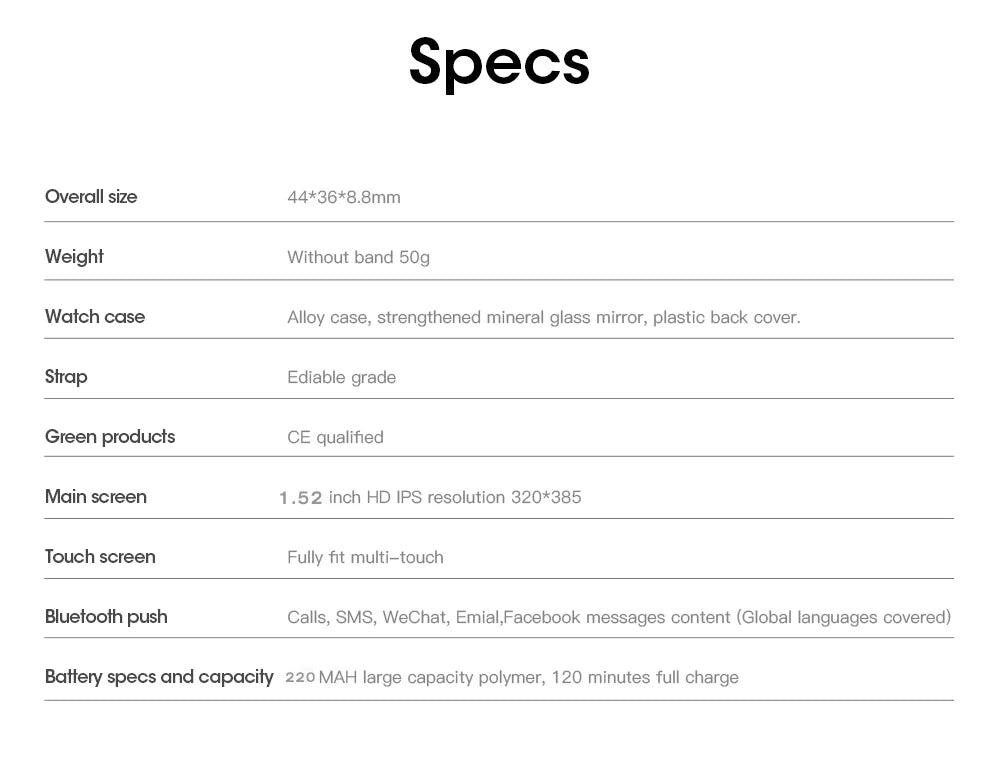Select the Main screen label
Image resolution: width=1000 pixels, height=761 pixels.
pyautogui.click(x=96, y=496)
